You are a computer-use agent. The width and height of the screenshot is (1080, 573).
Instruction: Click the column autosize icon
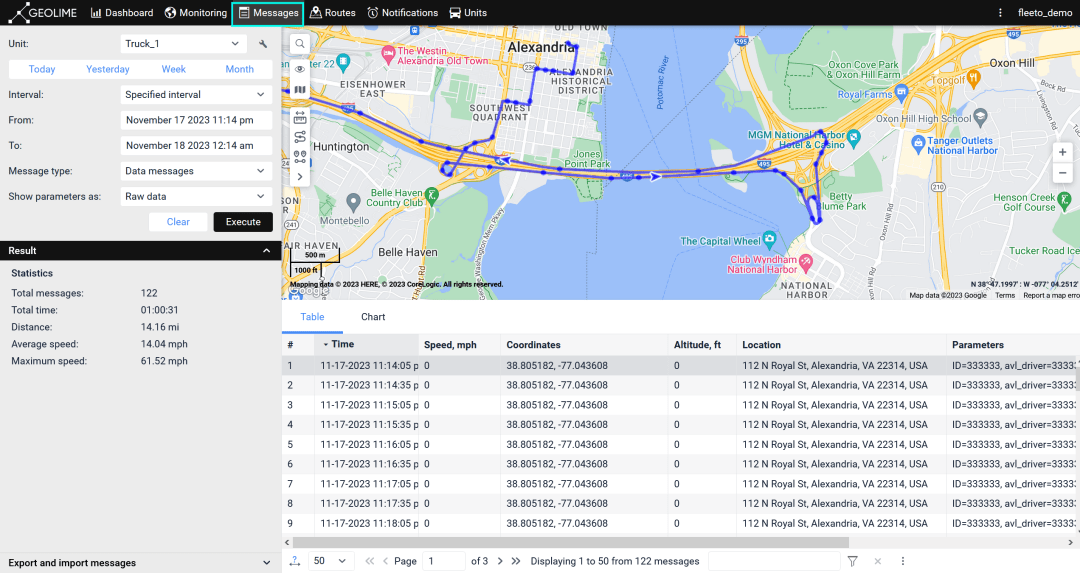tap(295, 561)
